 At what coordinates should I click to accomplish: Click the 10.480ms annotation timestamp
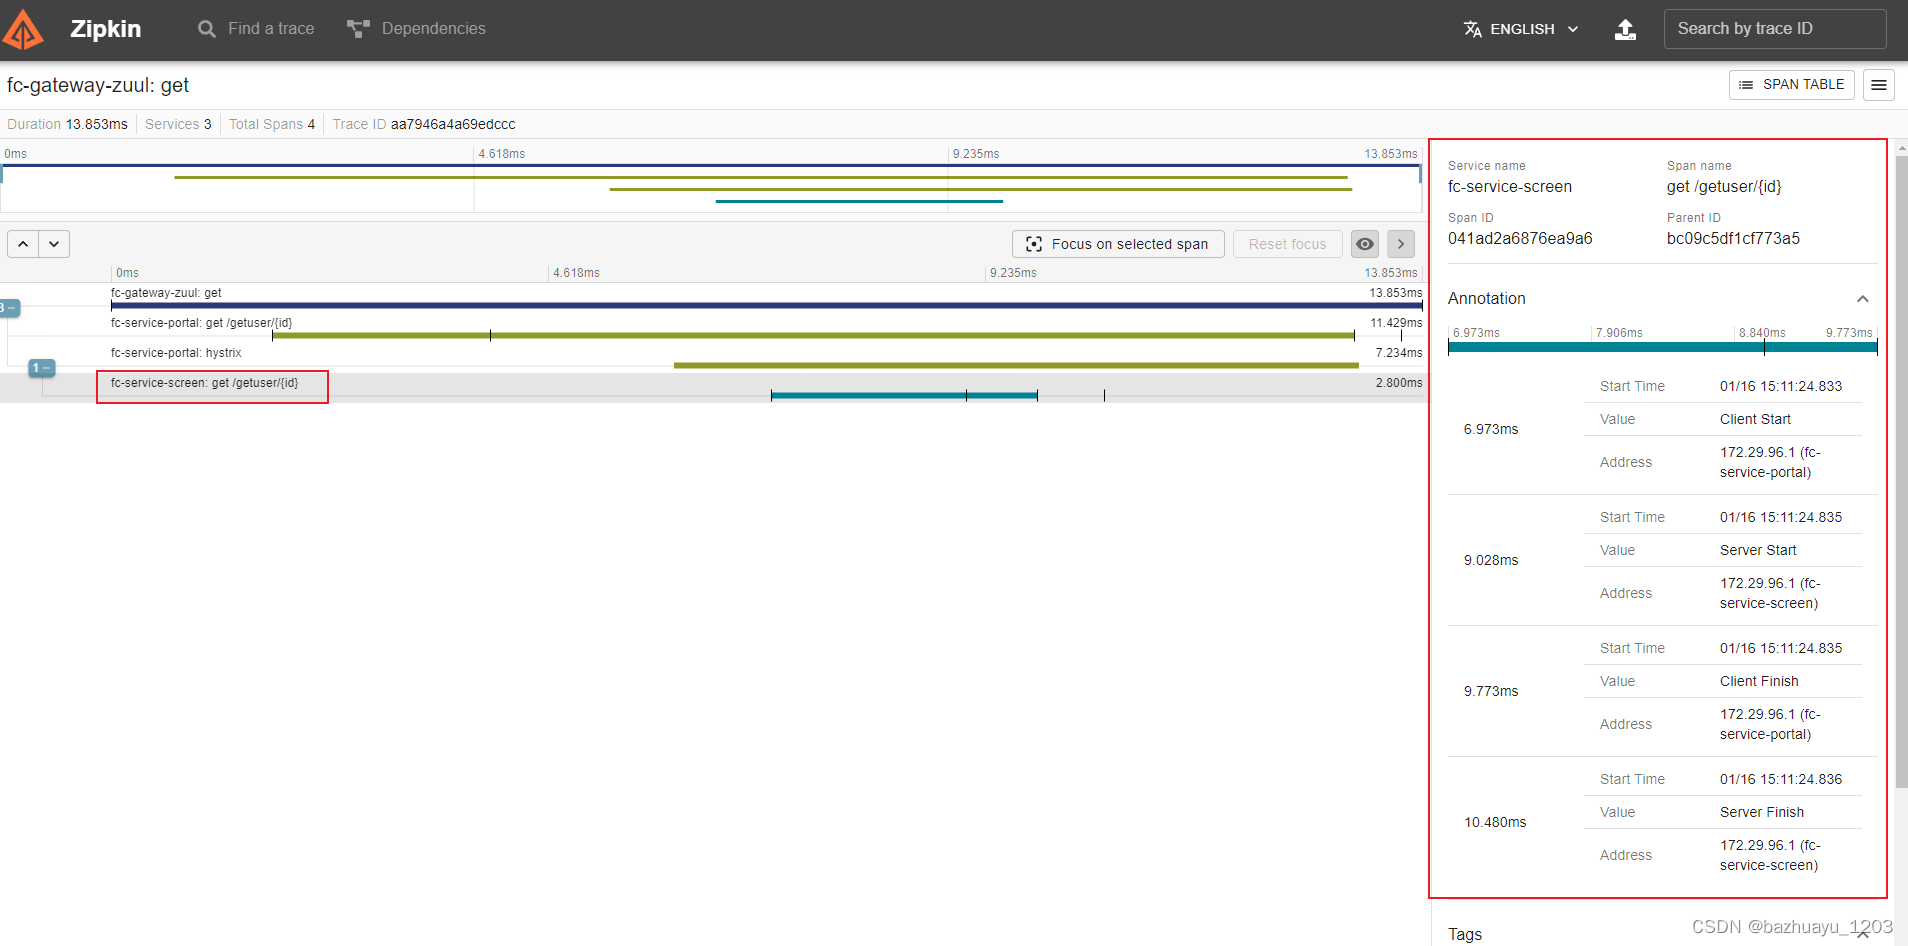pos(1495,822)
